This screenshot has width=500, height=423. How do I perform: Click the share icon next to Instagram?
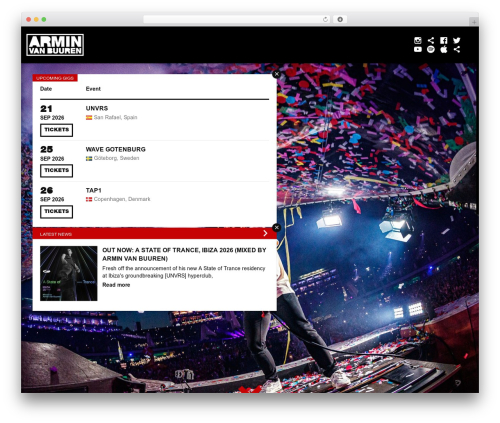(x=431, y=40)
